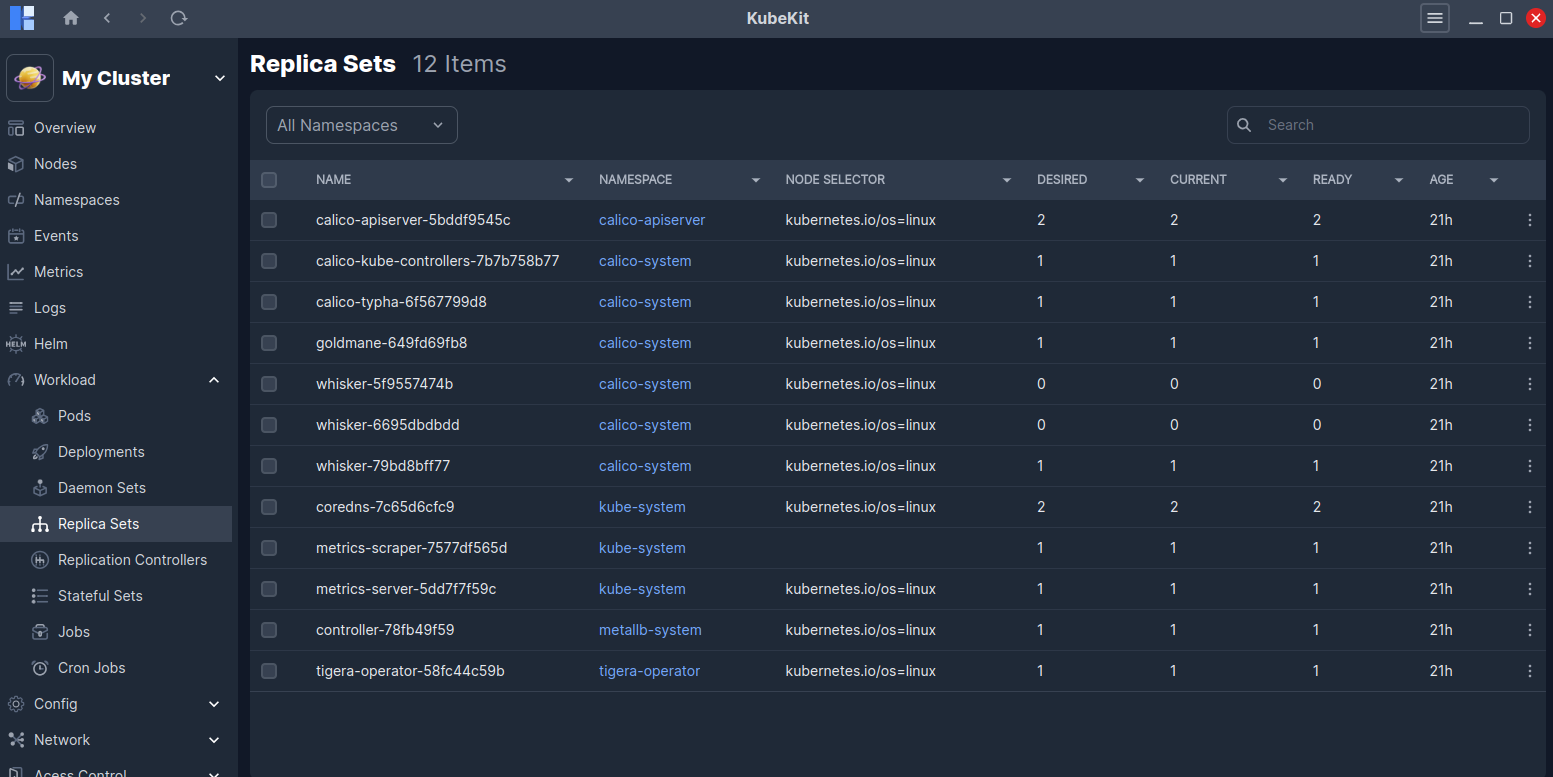Viewport: 1553px width, 777px height.
Task: Collapse the Workload section
Action: (214, 380)
